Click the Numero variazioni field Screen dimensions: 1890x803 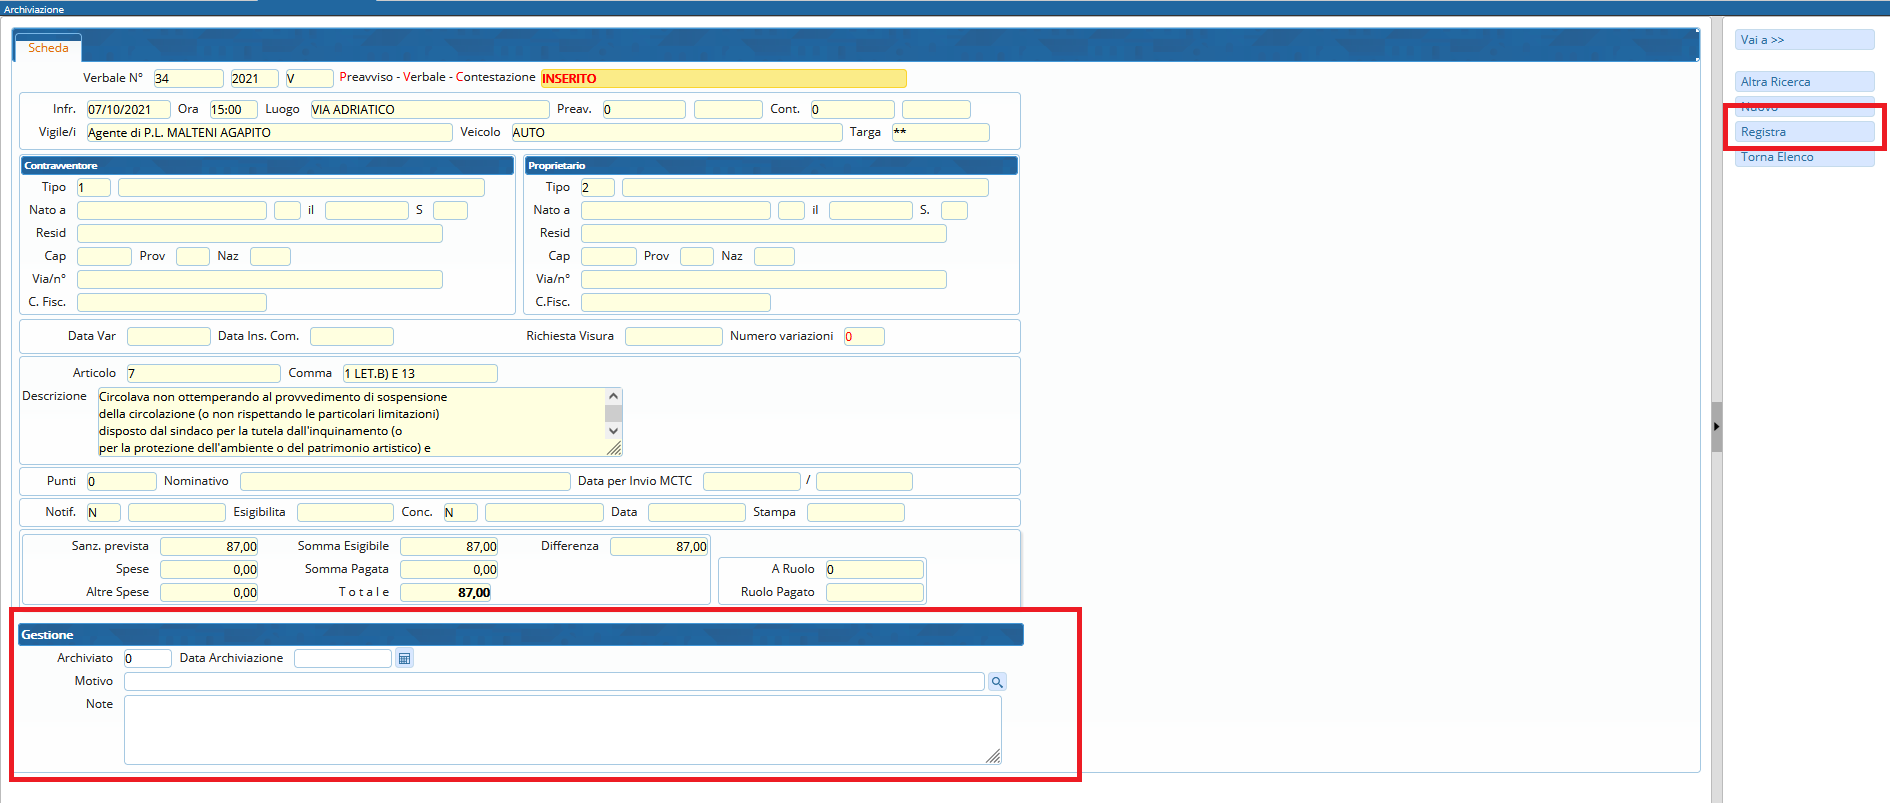click(864, 337)
